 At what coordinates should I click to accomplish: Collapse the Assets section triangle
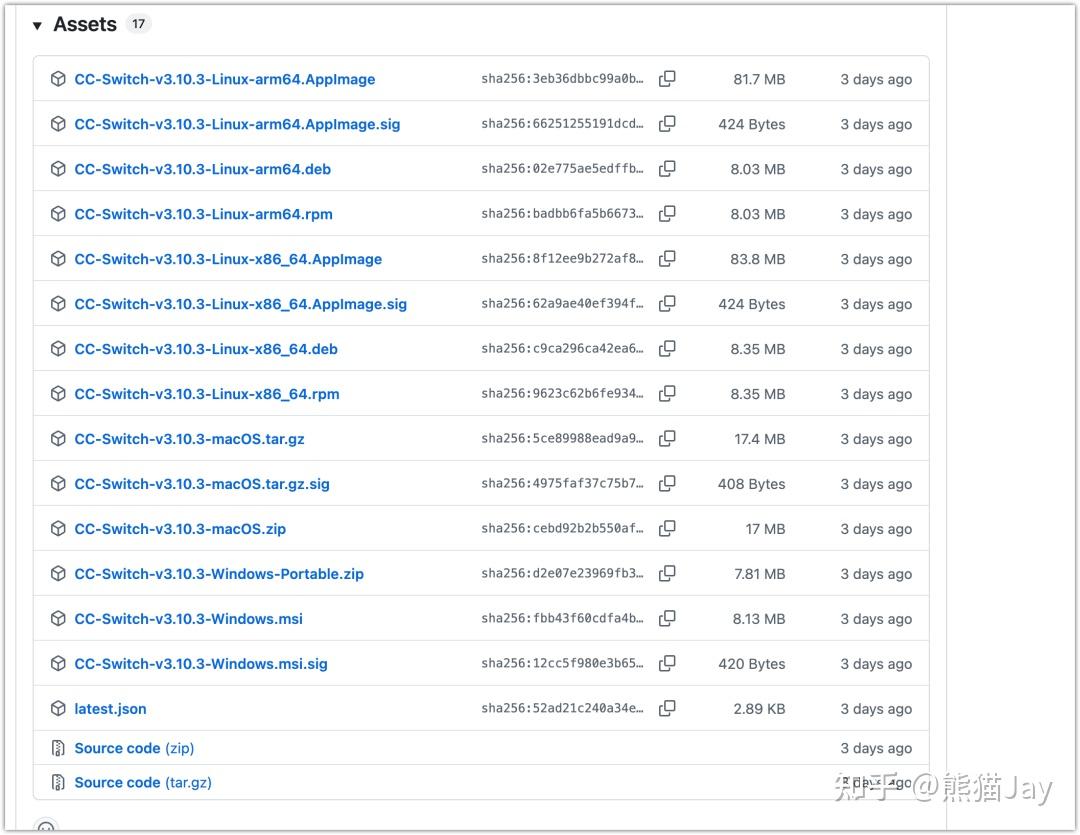point(37,26)
